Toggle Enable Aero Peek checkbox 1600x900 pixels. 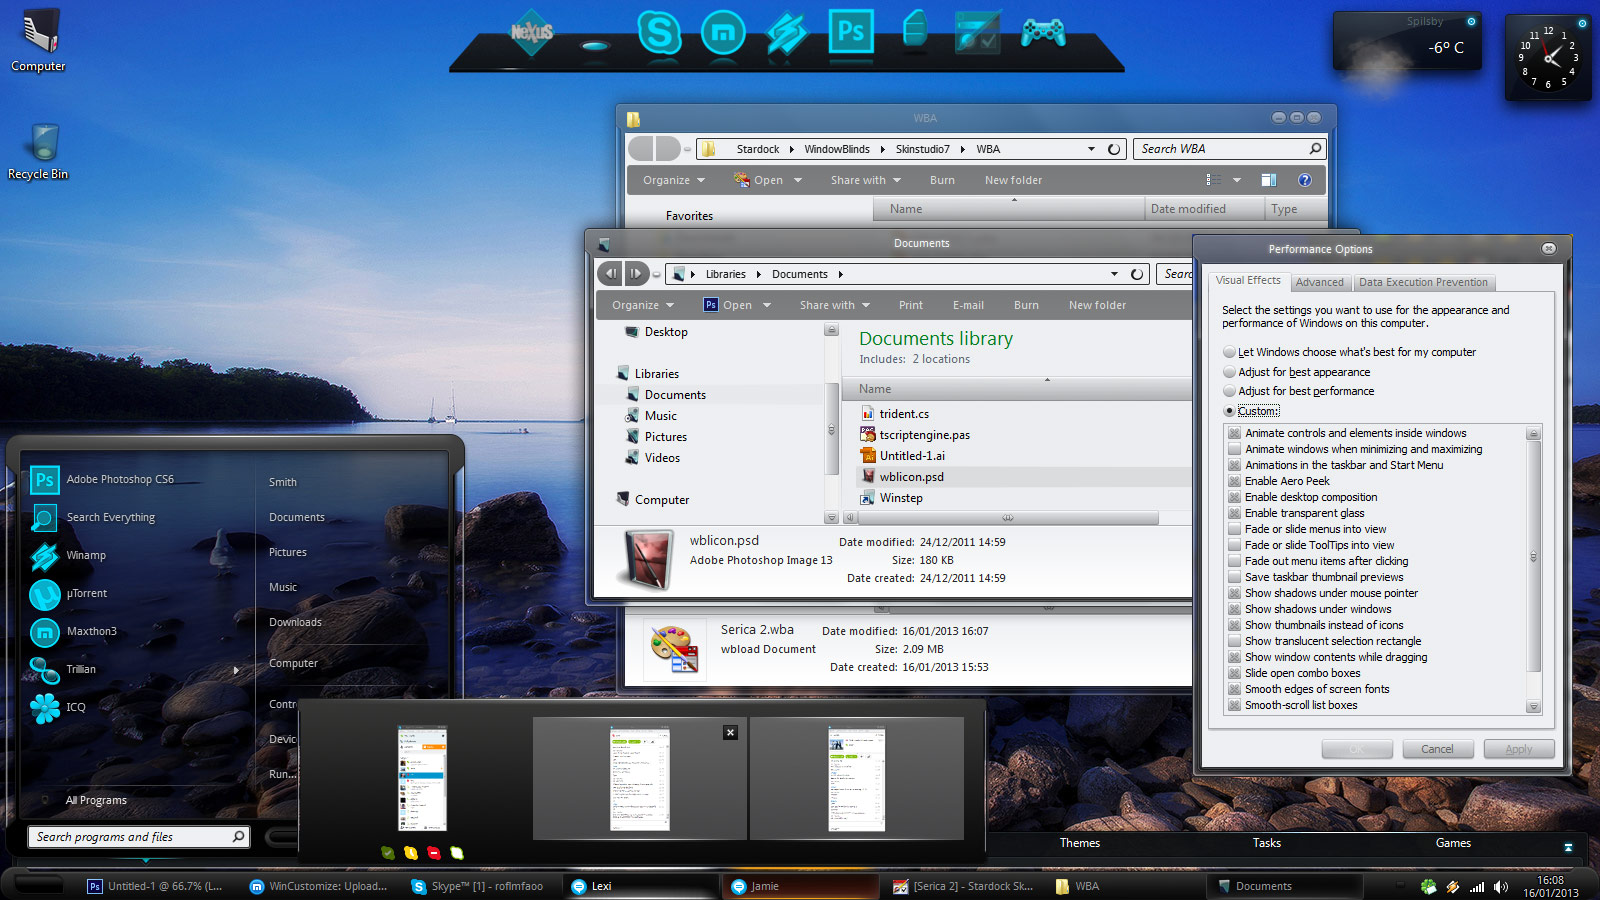pyautogui.click(x=1235, y=481)
